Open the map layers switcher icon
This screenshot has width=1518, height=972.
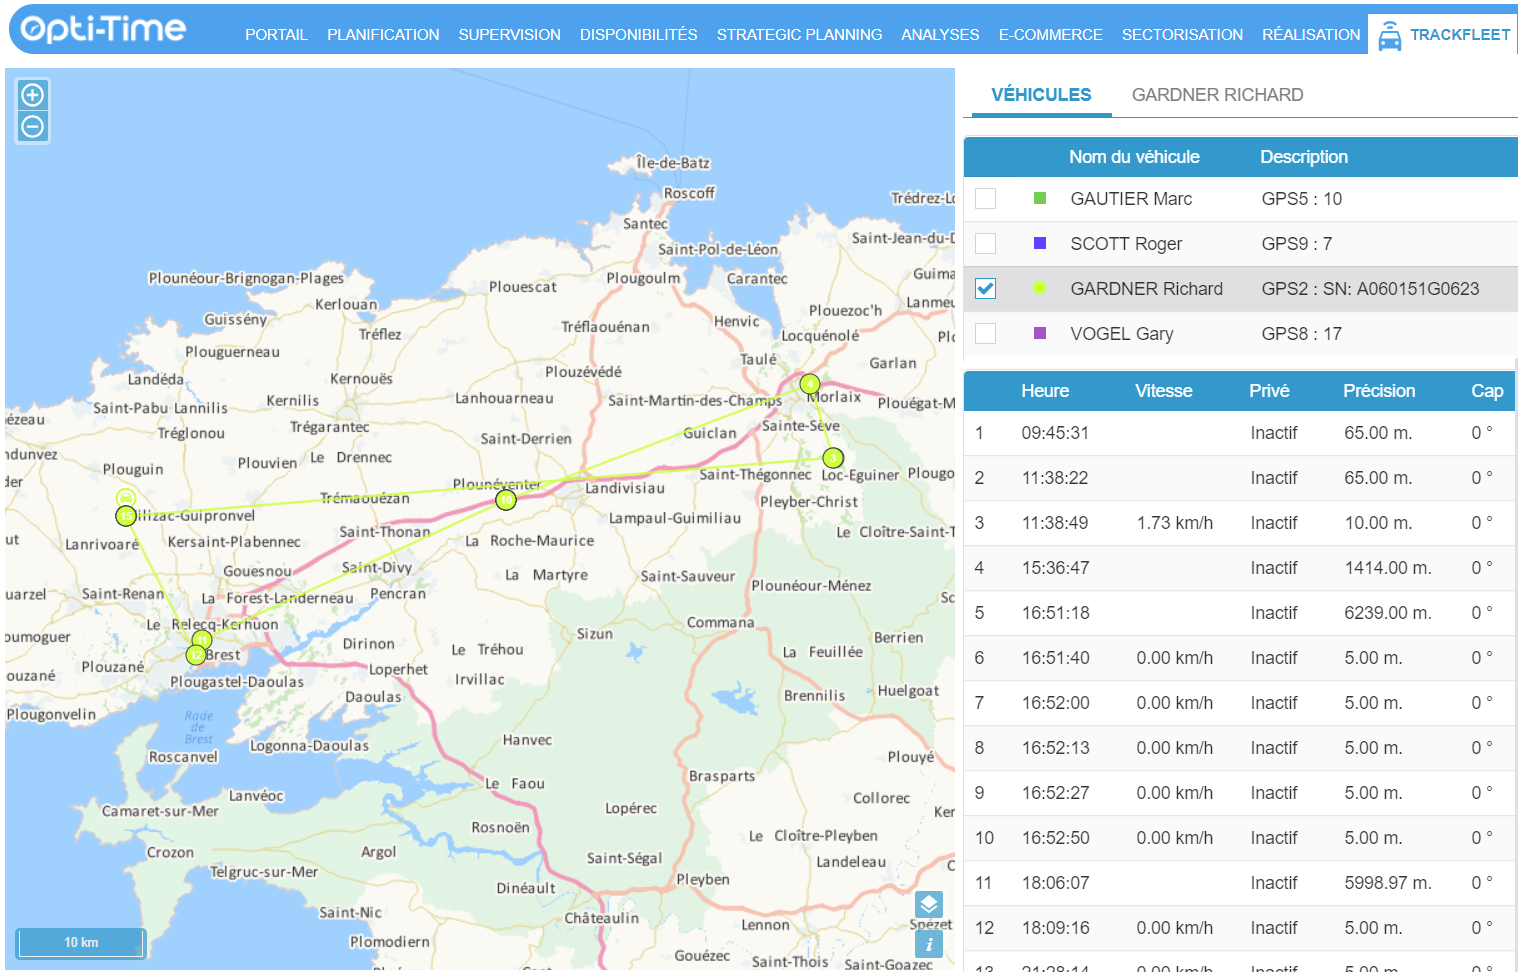point(929,904)
